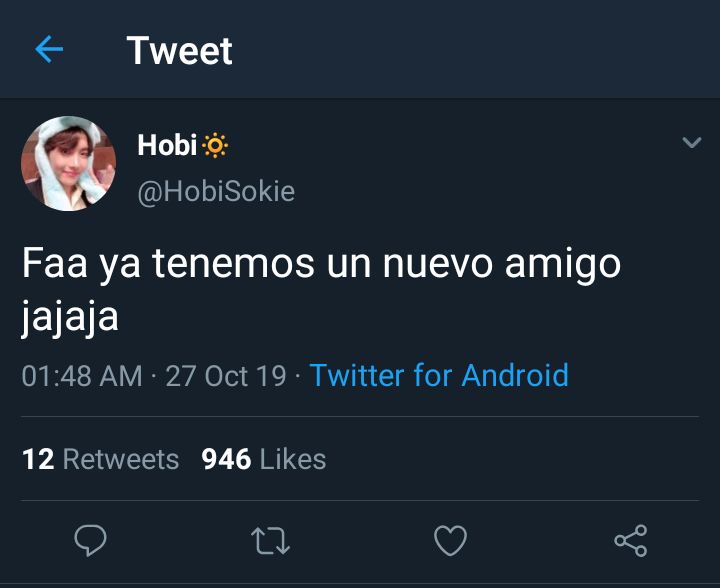Select the tweet text 'Faa ya tenemos'
Viewport: 720px width, 588px height.
(x=169, y=263)
